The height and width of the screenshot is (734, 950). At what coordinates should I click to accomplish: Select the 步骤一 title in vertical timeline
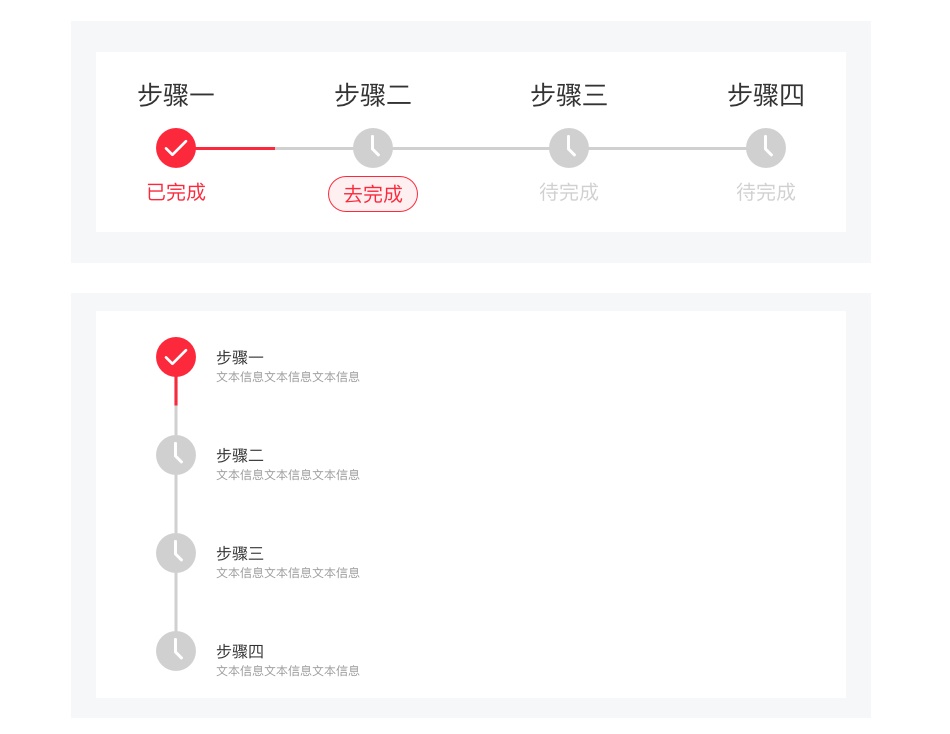(240, 357)
